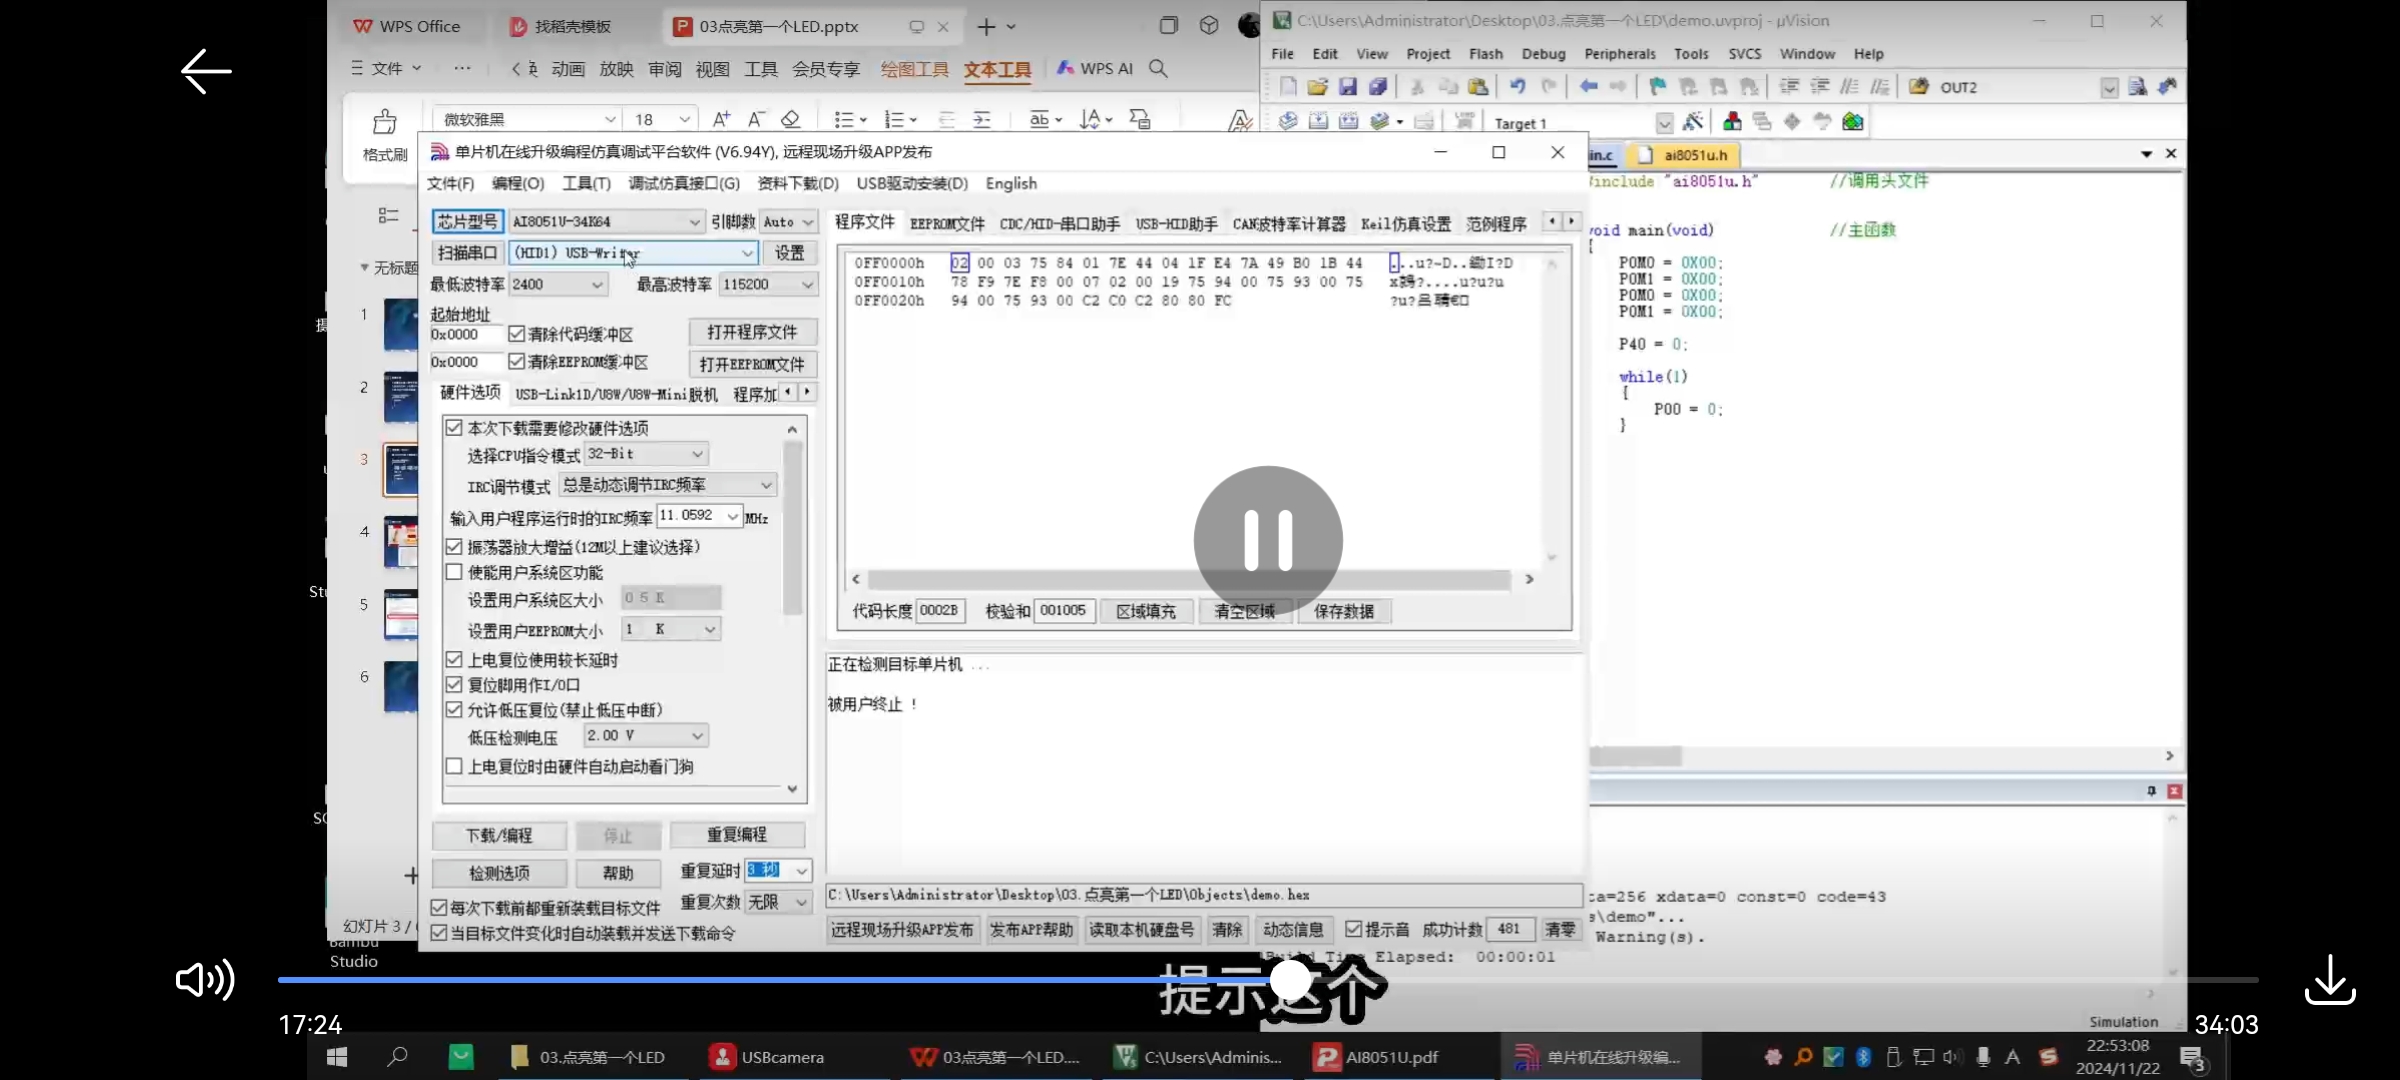Click the 检测选项 button

499,873
